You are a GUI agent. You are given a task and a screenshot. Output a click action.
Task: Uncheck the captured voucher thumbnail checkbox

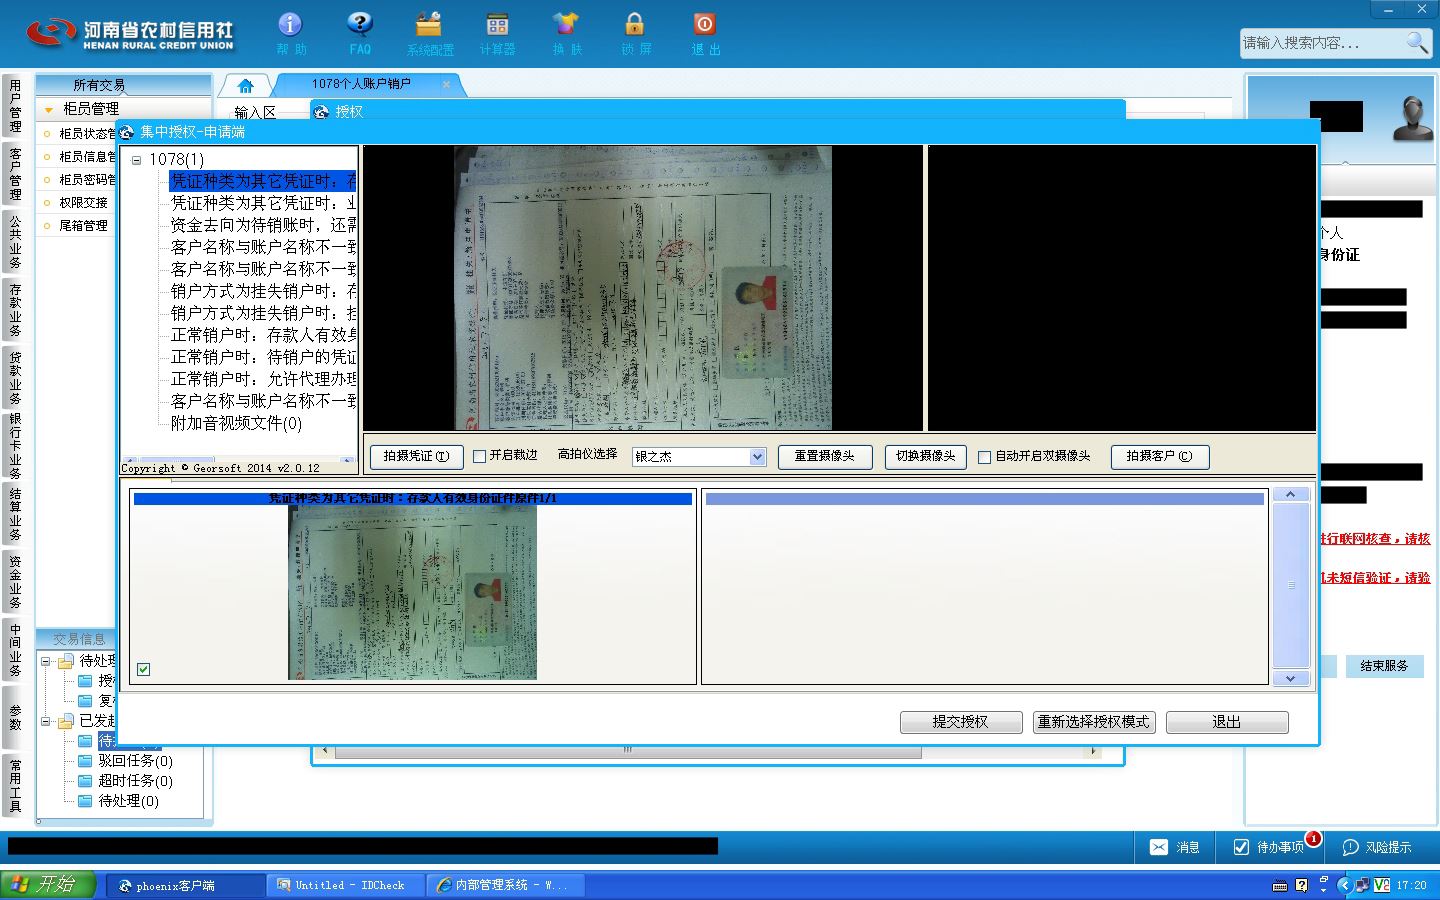[143, 669]
